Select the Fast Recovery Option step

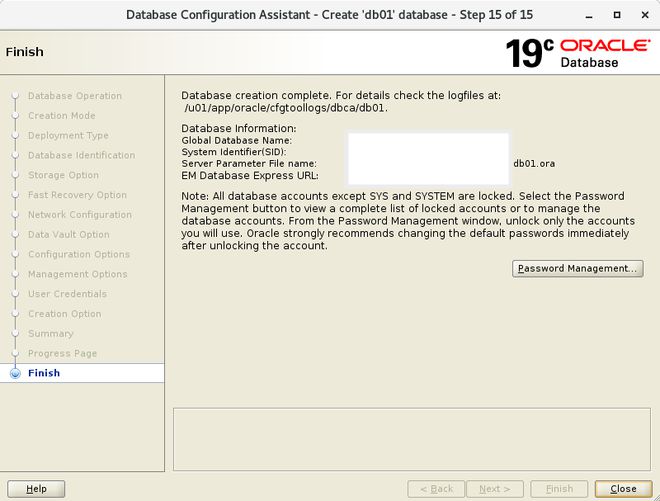tap(77, 195)
